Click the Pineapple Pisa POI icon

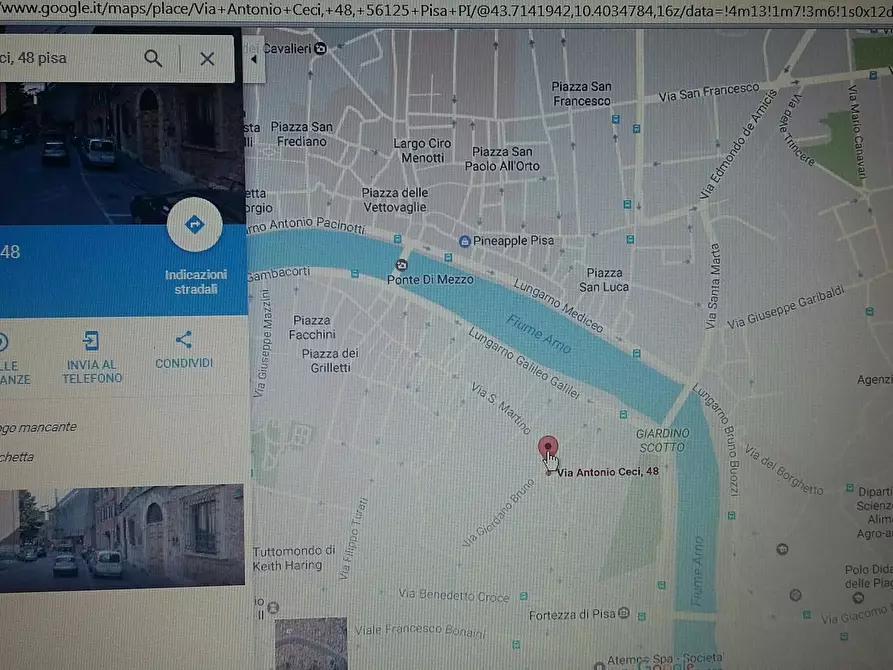coord(463,240)
